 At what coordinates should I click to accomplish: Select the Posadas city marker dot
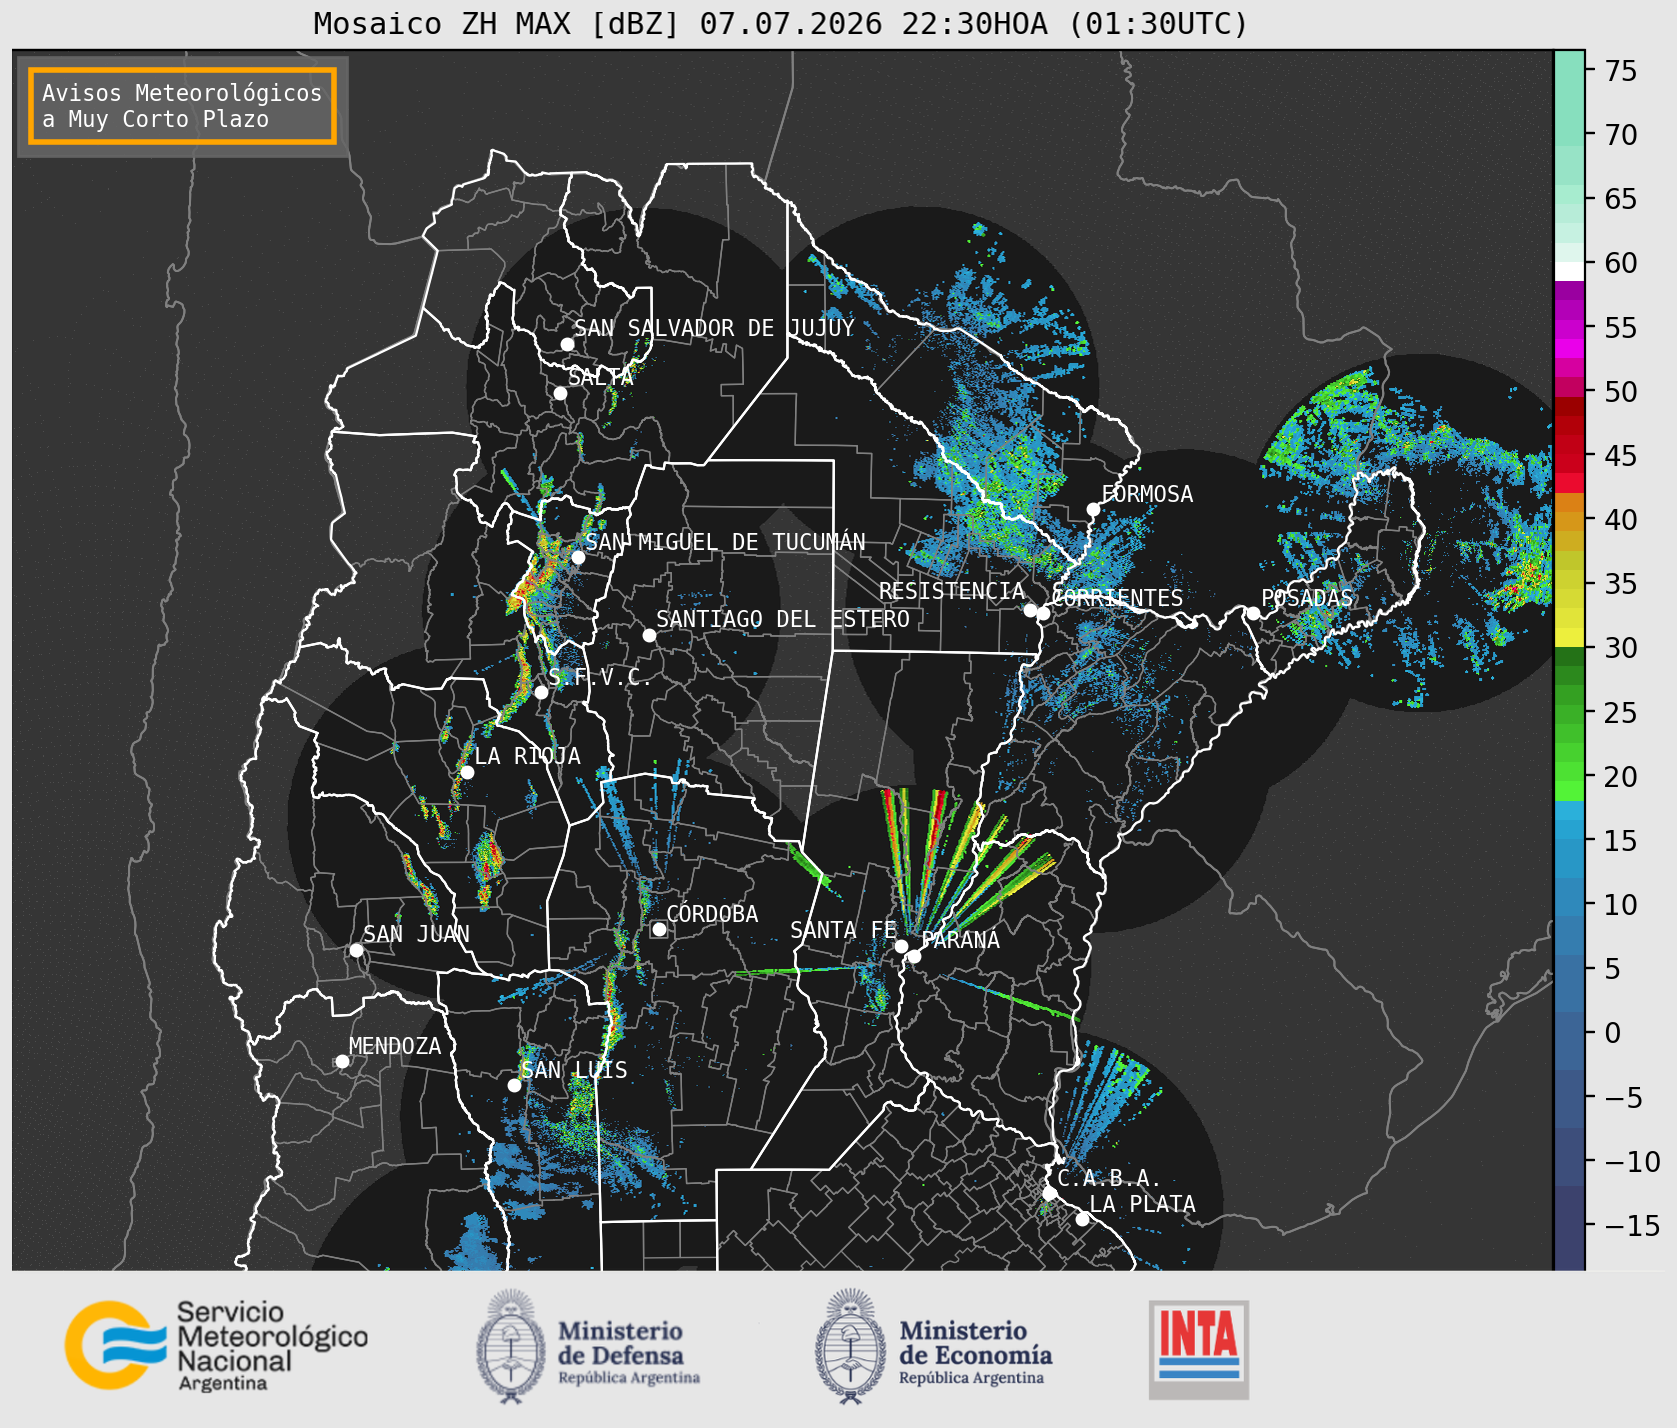[1252, 613]
